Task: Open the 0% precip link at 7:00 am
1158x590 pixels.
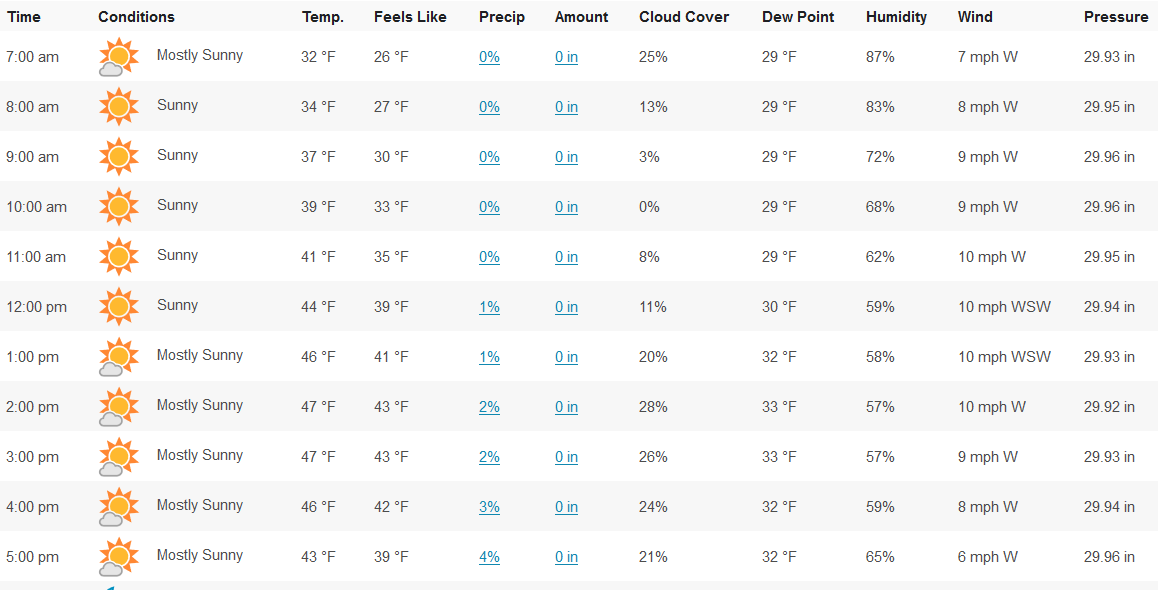Action: [x=489, y=57]
